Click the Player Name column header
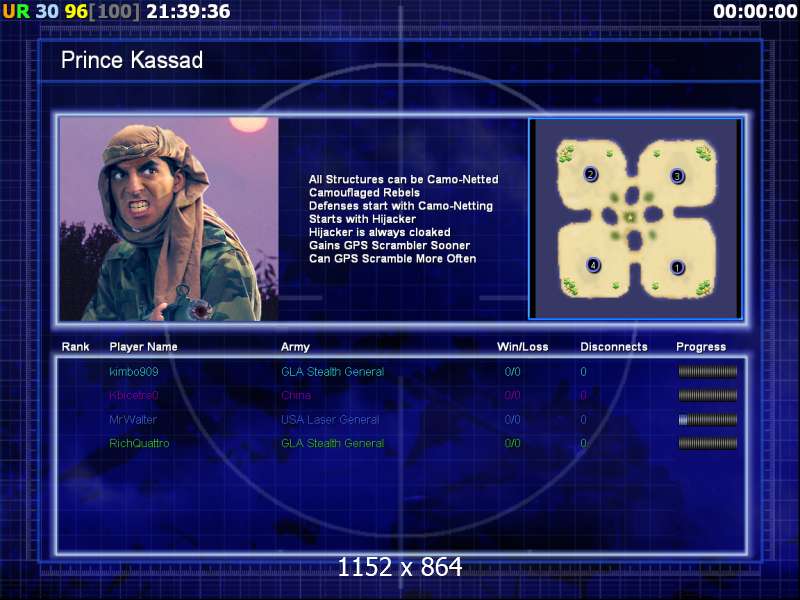 [143, 347]
